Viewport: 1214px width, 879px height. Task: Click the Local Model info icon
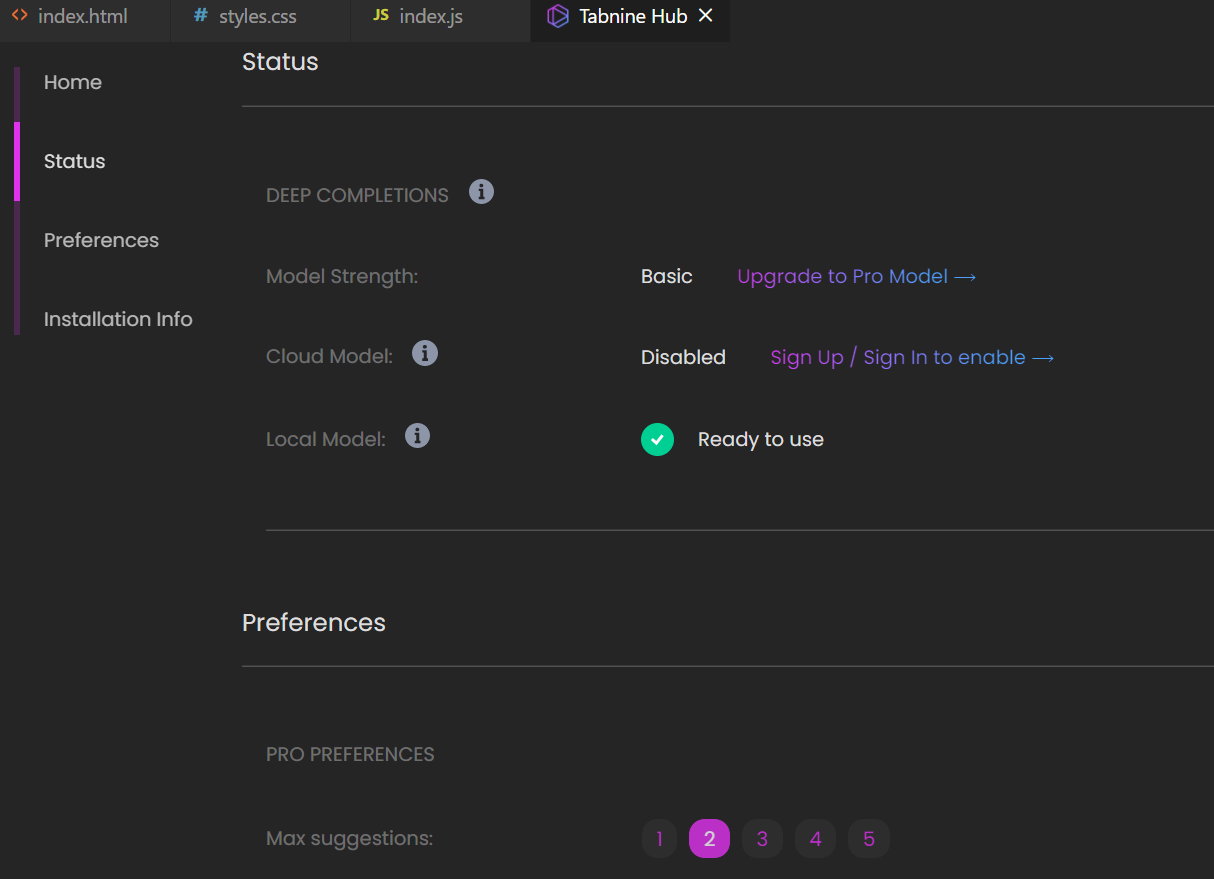tap(417, 435)
